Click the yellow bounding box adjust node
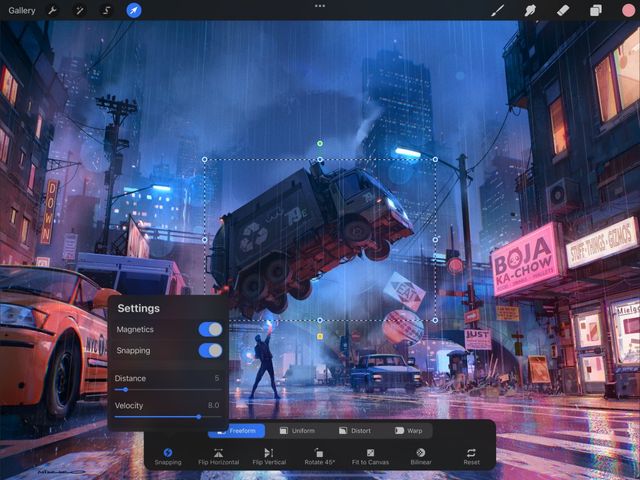Image resolution: width=640 pixels, height=480 pixels. tap(320, 336)
